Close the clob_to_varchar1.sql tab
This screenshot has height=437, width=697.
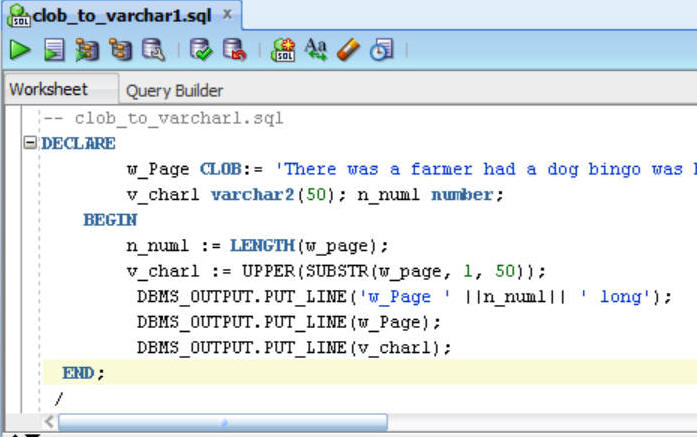pyautogui.click(x=226, y=15)
